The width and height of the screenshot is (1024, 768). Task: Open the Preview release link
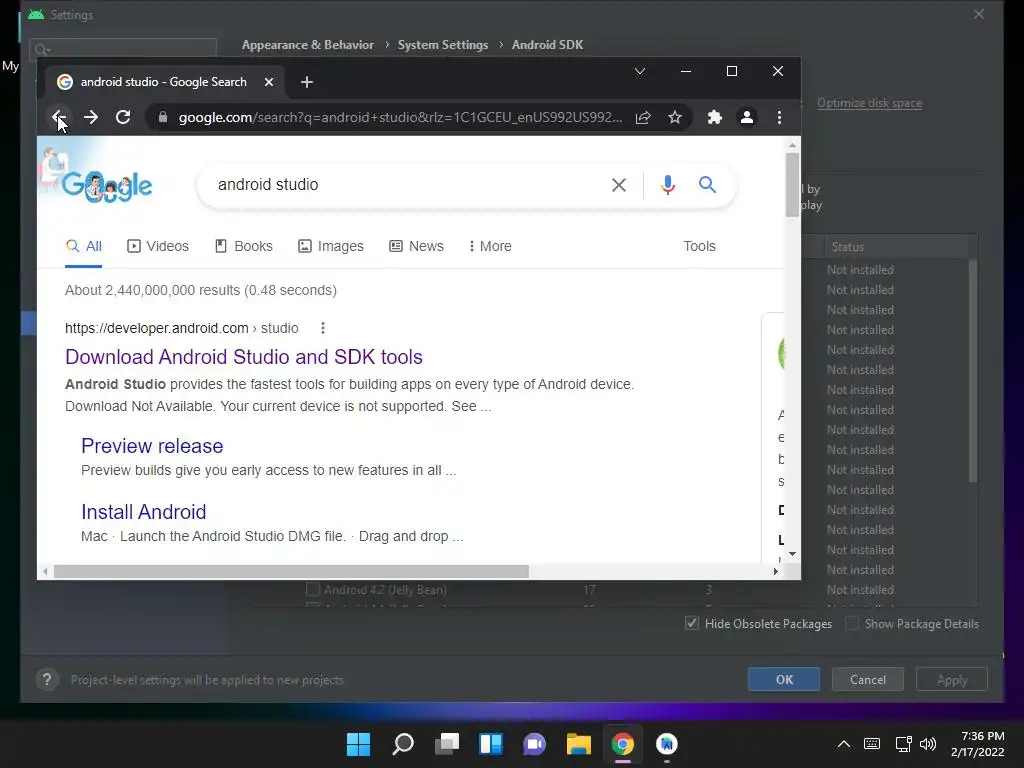152,446
